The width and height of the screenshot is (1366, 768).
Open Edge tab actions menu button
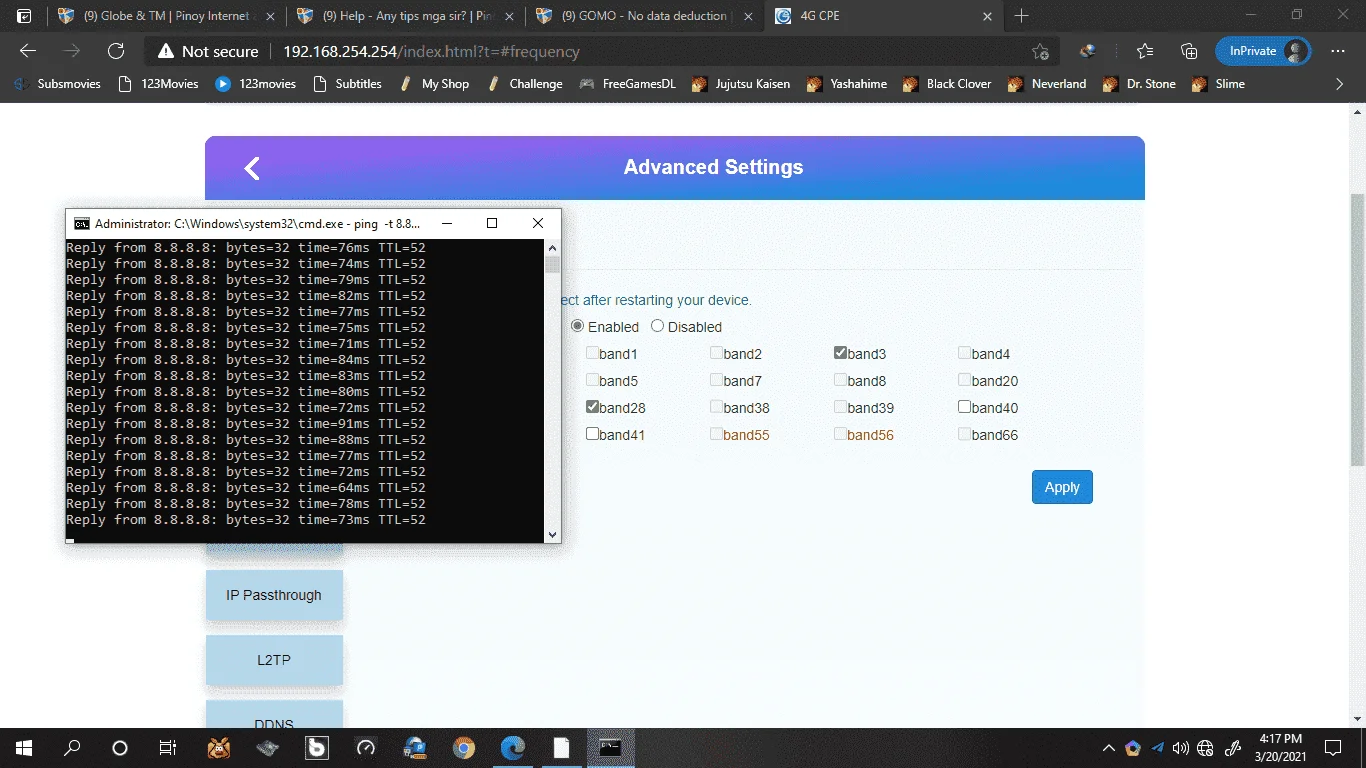[x=24, y=16]
